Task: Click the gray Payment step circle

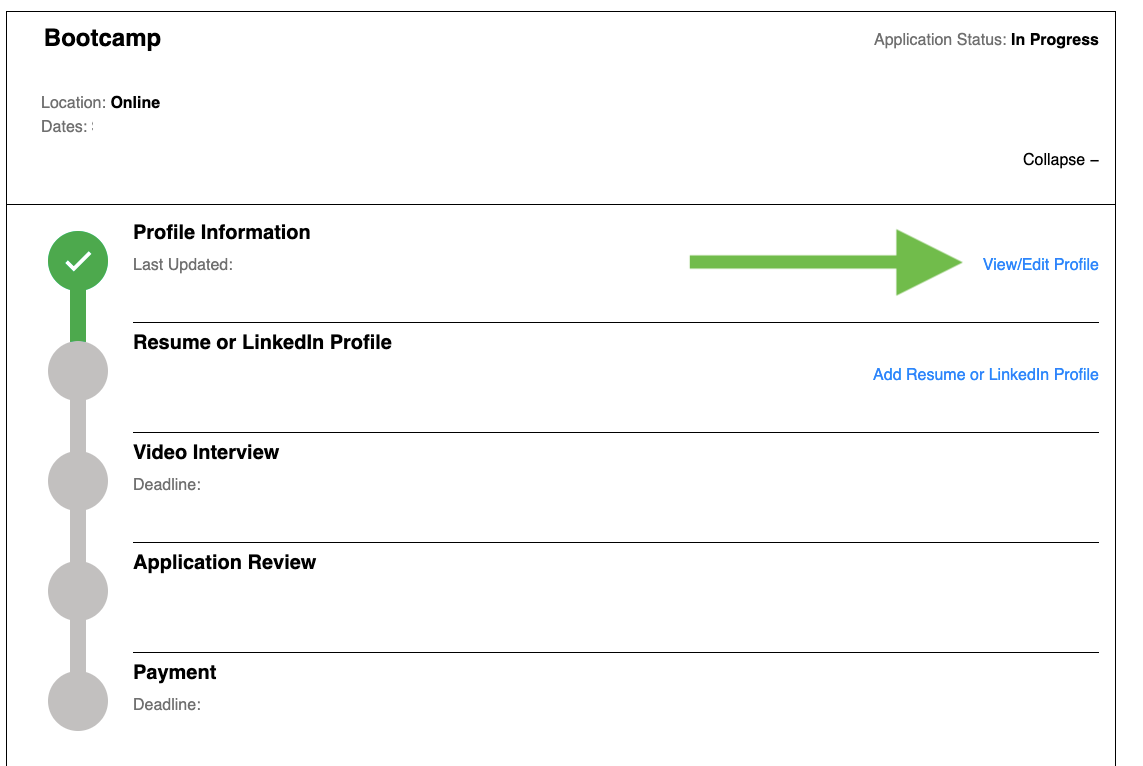Action: coord(78,701)
